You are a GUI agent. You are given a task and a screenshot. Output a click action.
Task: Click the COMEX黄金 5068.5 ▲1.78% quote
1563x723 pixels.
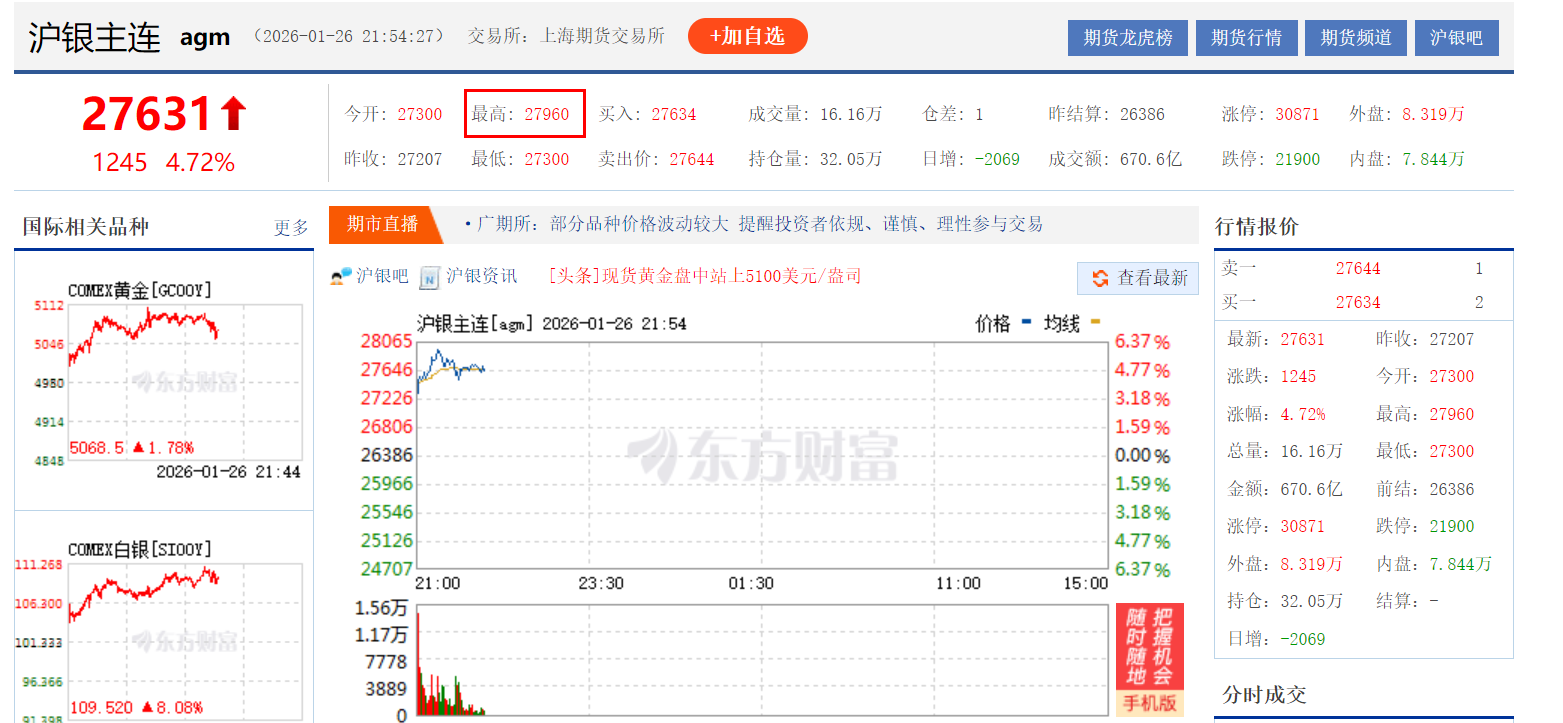pos(131,447)
